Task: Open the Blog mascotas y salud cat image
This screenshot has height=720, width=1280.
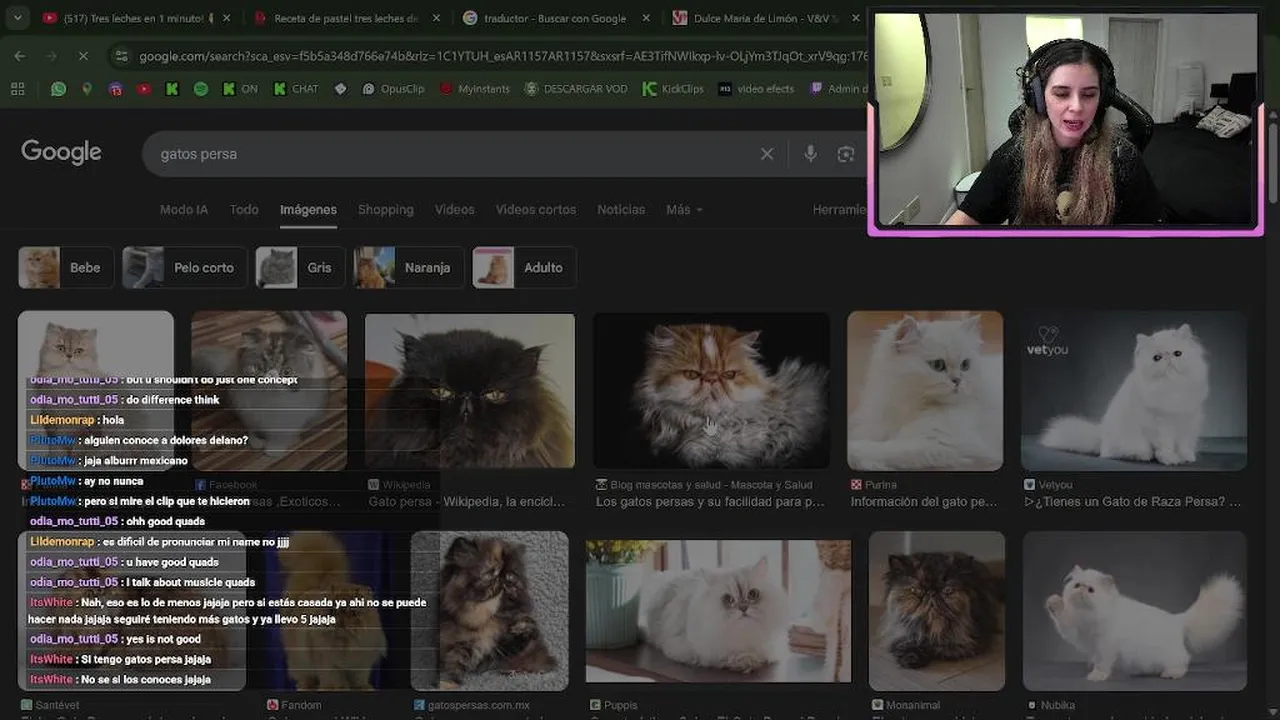Action: [x=711, y=390]
